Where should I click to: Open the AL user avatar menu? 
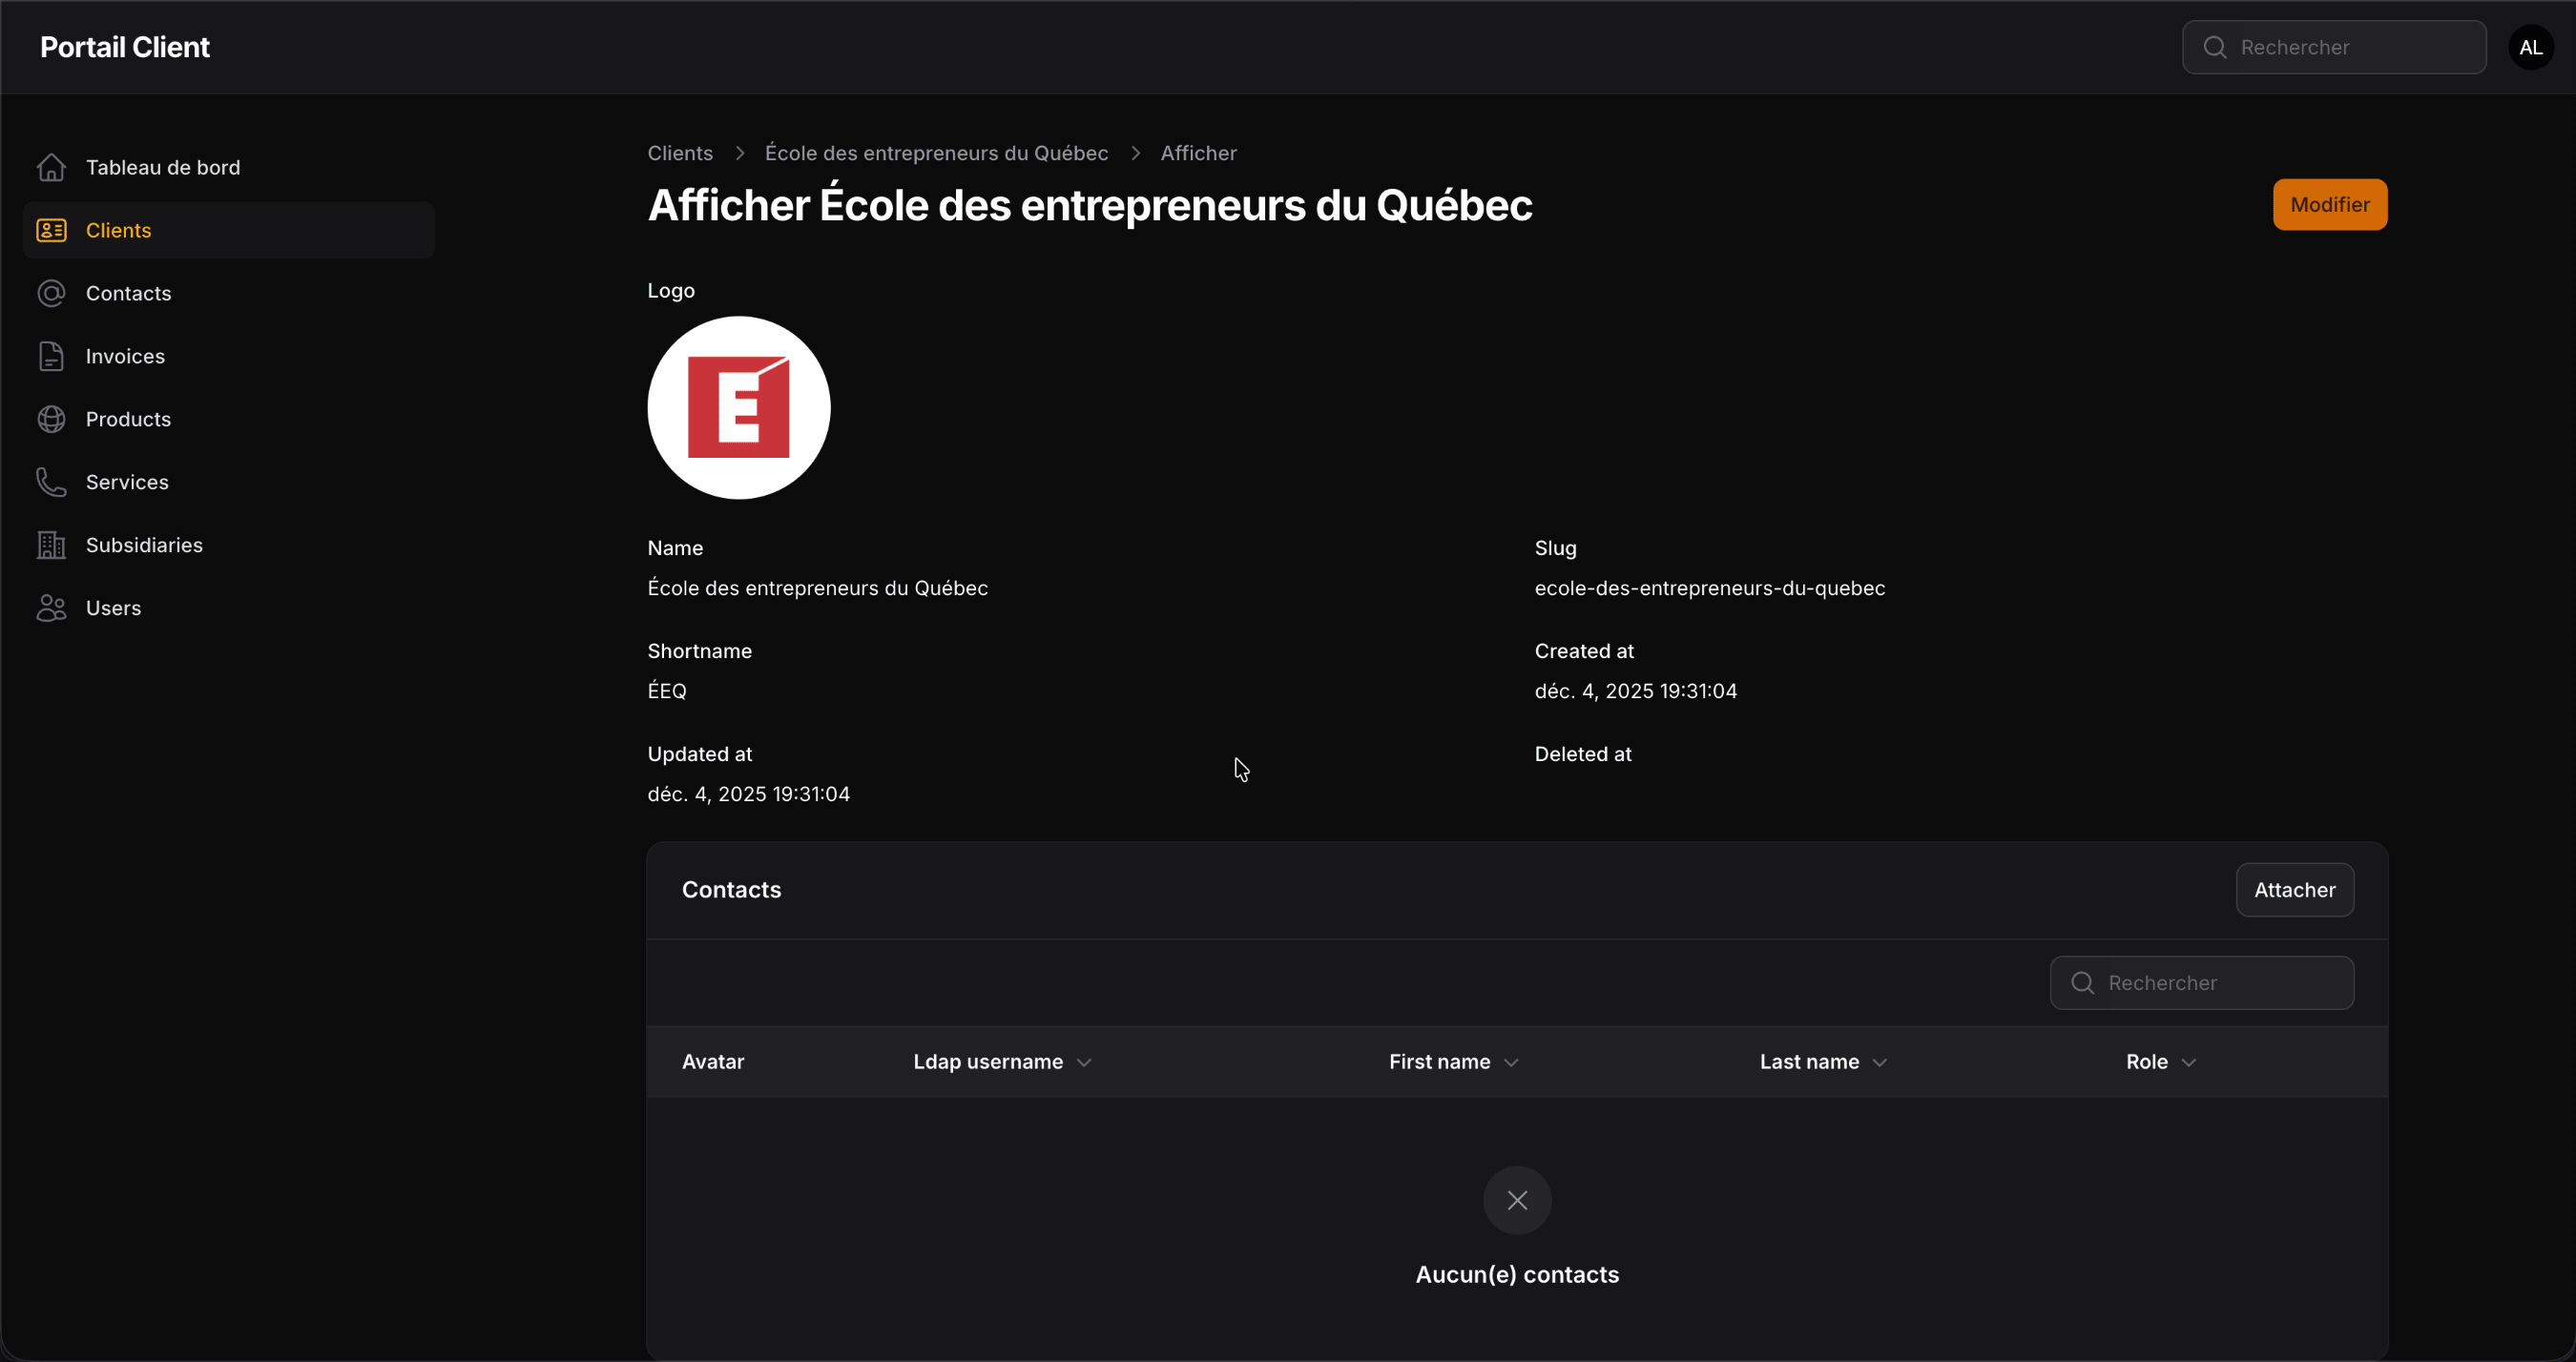pos(2530,47)
